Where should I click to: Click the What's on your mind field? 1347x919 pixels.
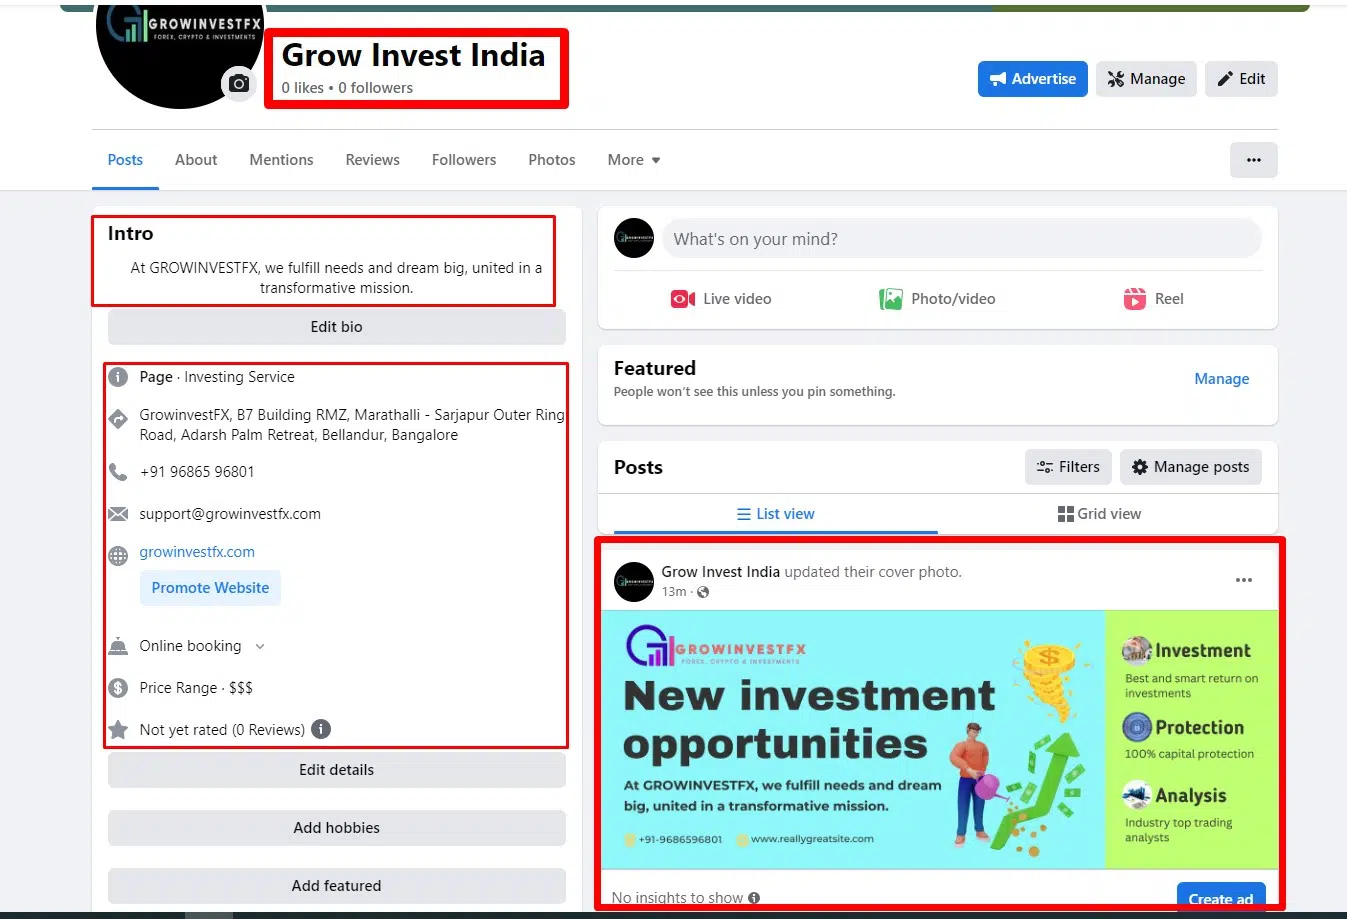pos(961,239)
